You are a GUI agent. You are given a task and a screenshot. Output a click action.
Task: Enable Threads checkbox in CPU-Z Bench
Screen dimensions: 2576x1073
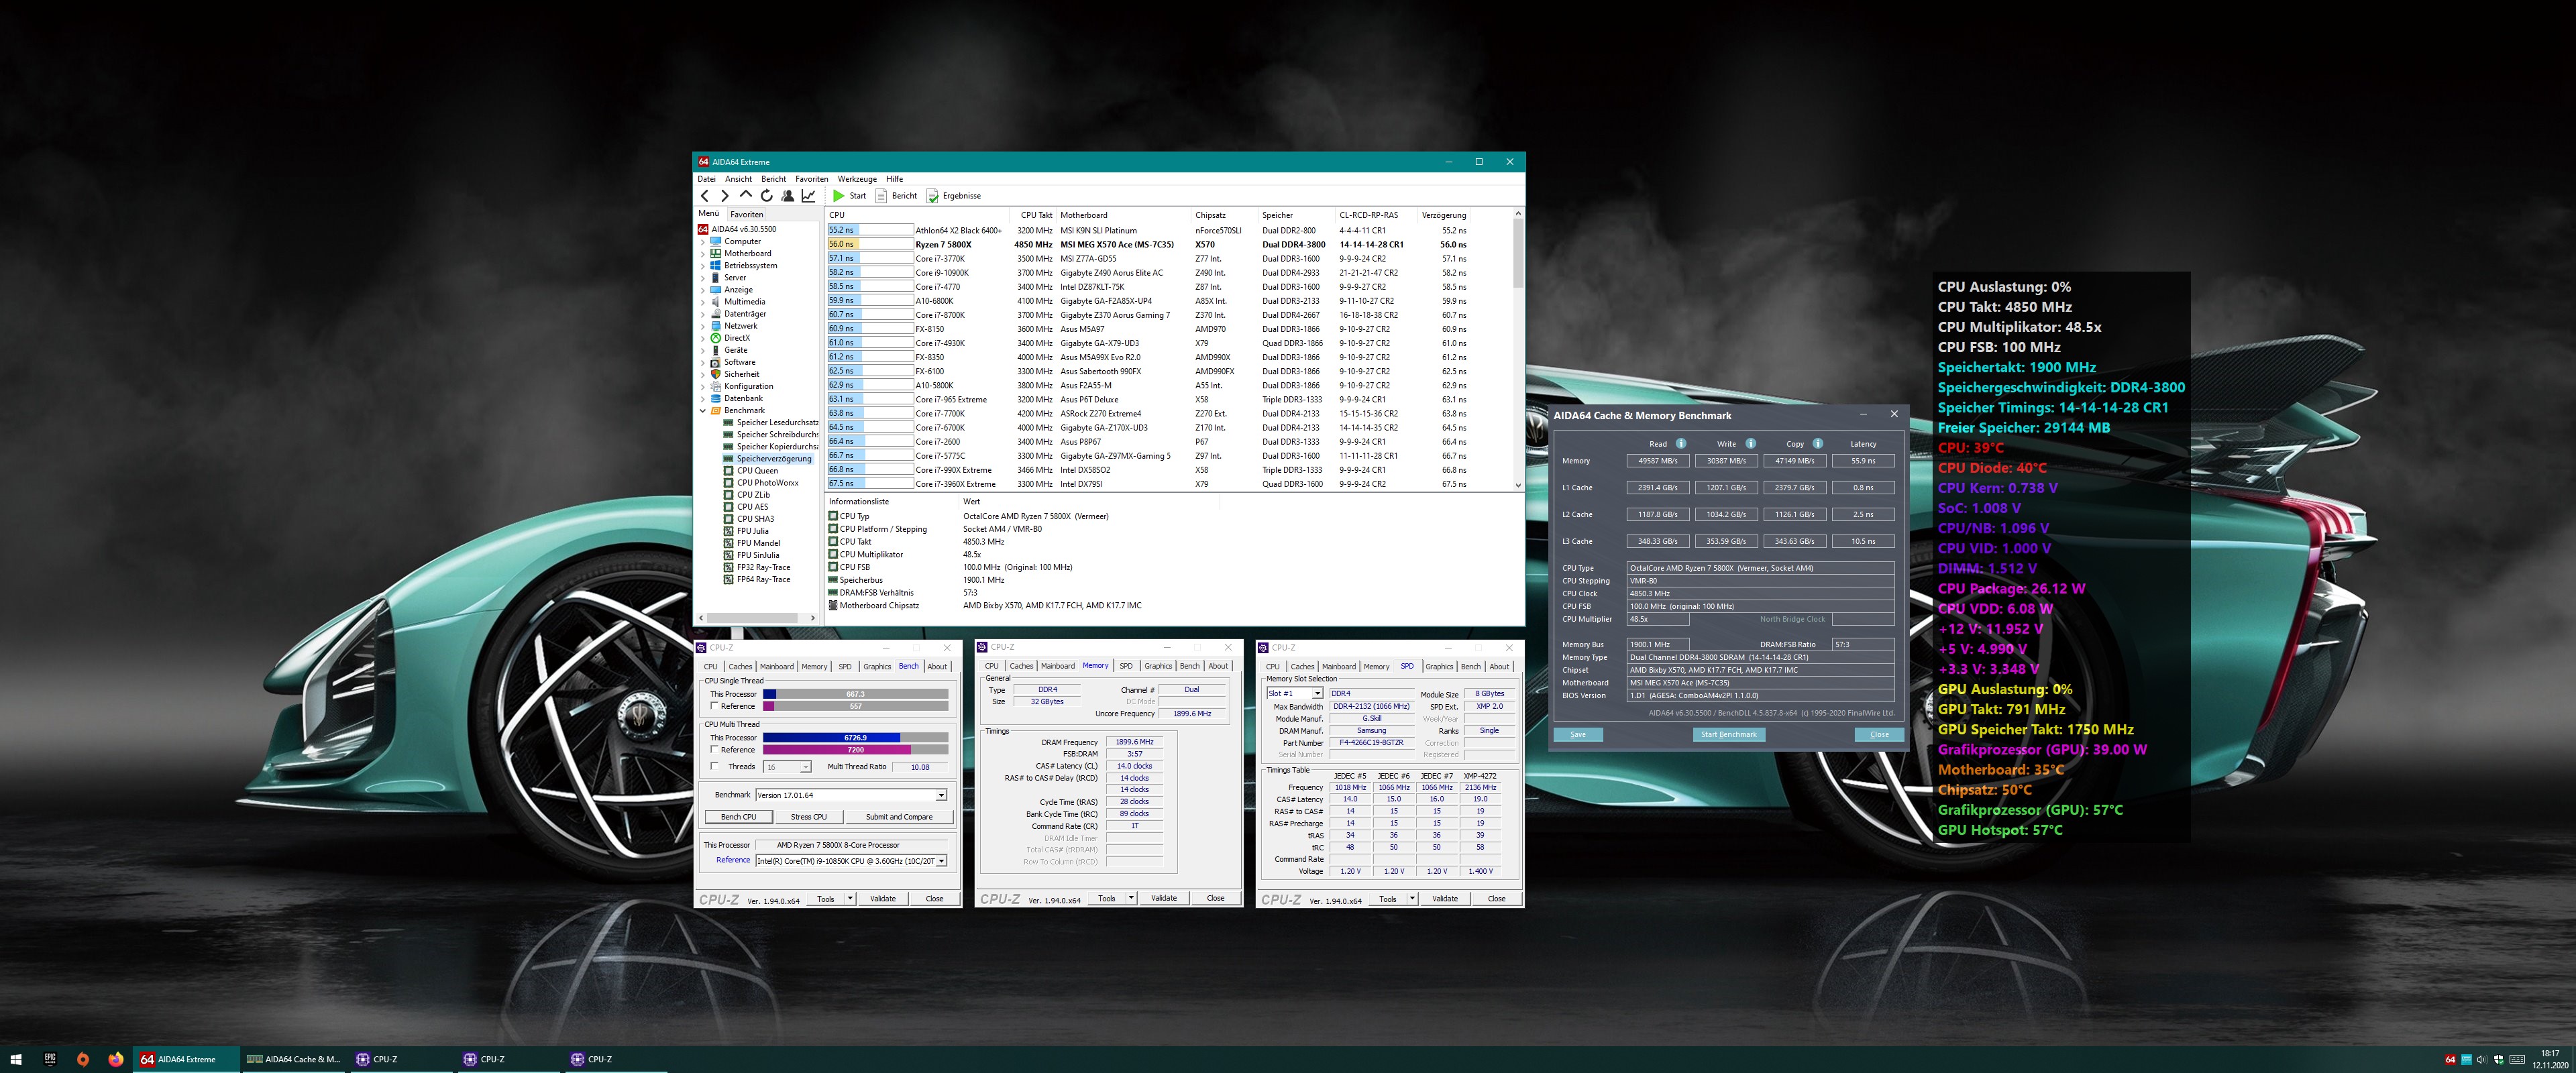[714, 766]
